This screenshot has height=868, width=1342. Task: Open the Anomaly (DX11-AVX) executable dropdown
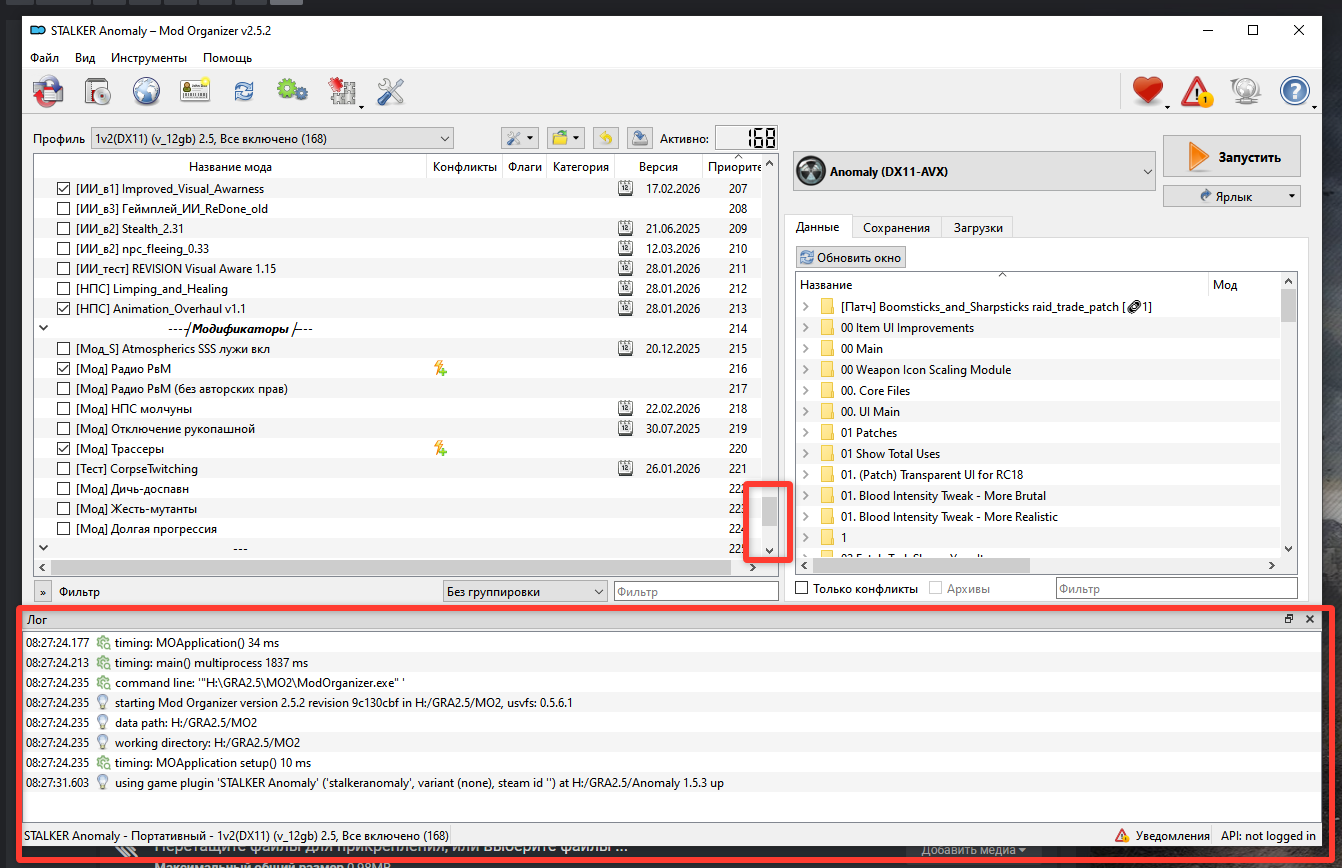click(975, 172)
